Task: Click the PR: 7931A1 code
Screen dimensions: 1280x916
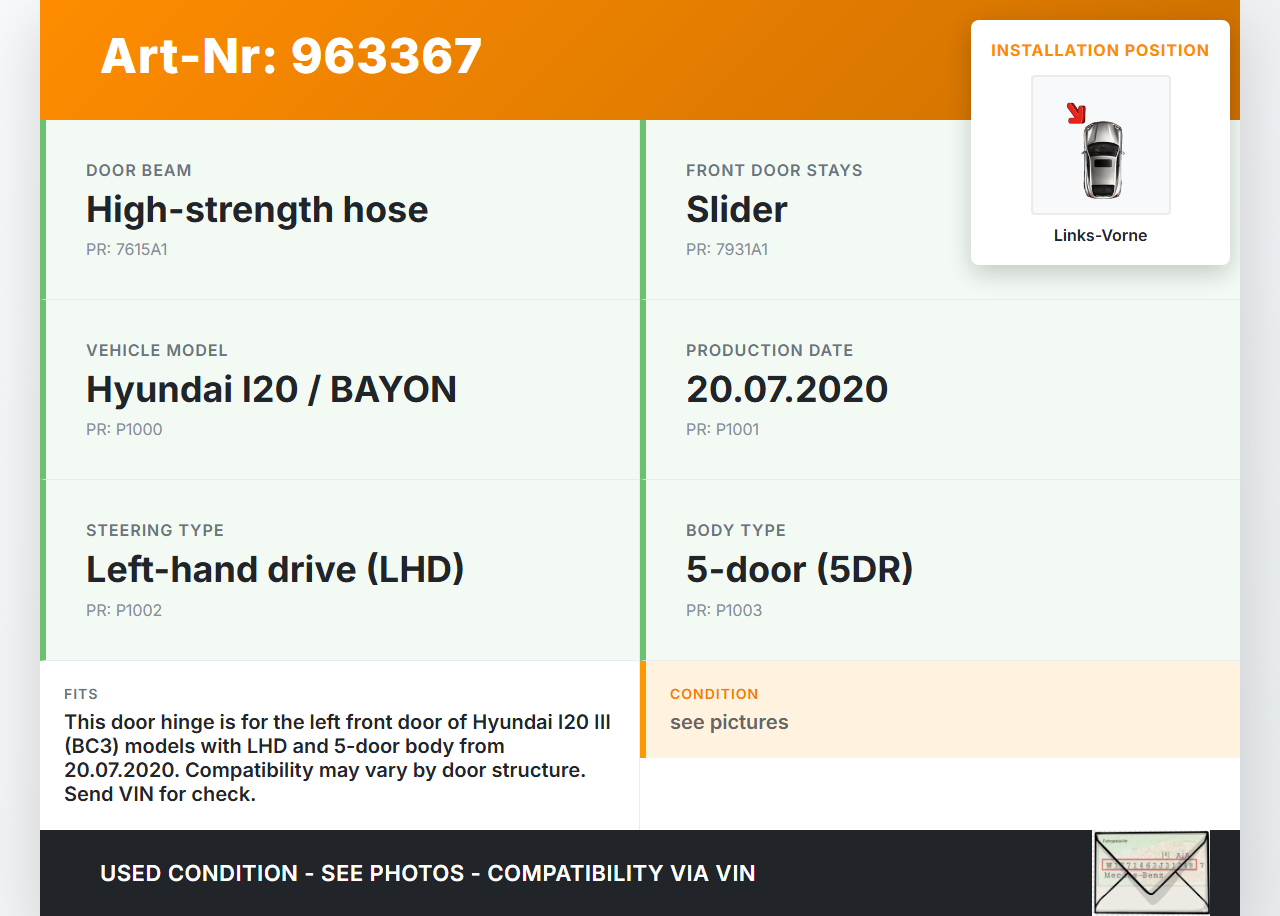Action: [727, 250]
